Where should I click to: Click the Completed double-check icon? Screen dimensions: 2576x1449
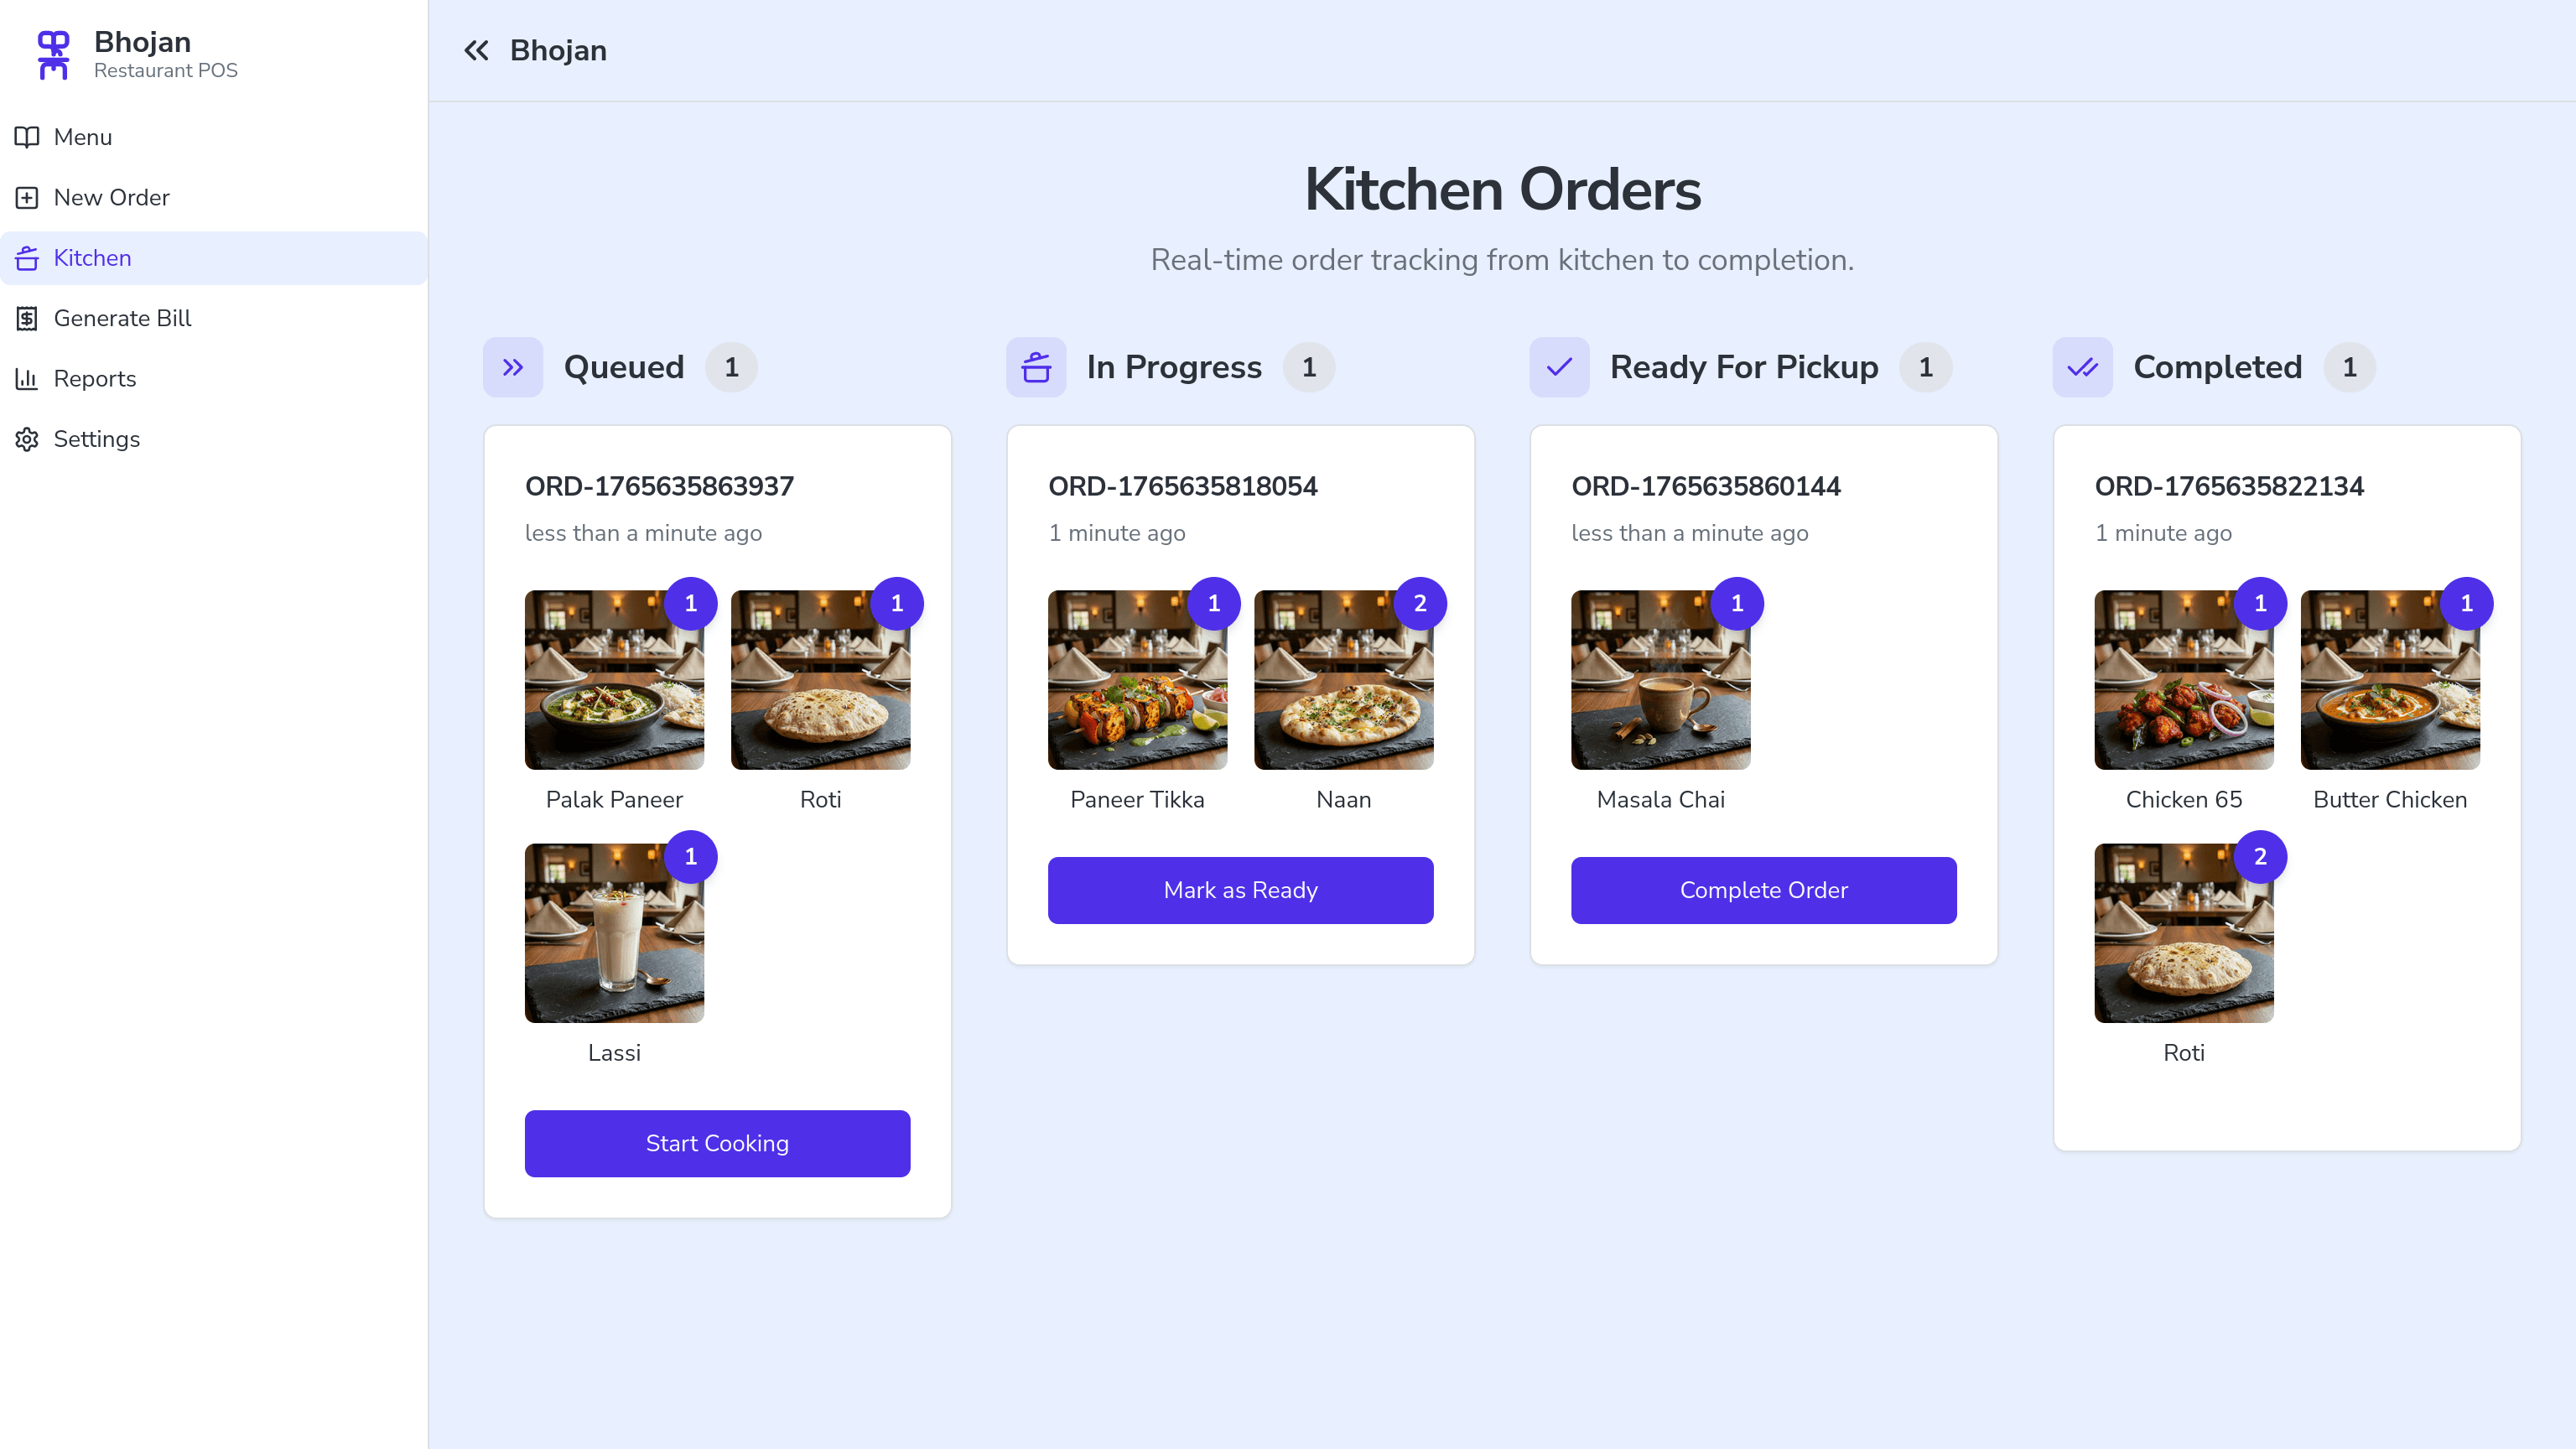tap(2082, 367)
